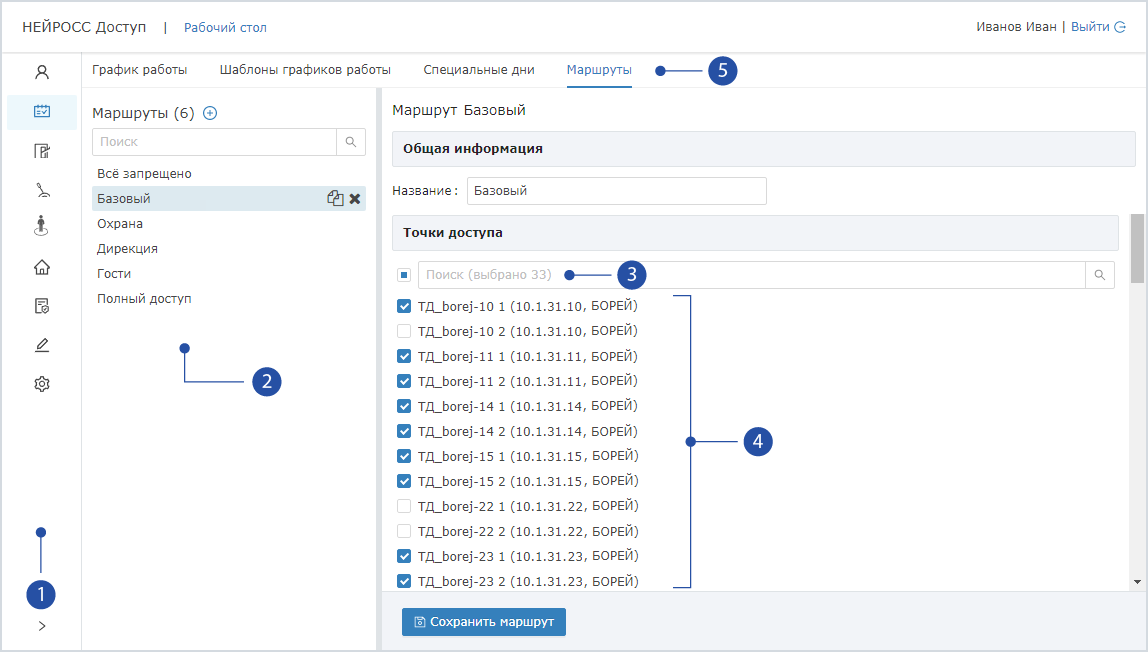
Task: Collapse the Общая информация section header
Action: [763, 148]
